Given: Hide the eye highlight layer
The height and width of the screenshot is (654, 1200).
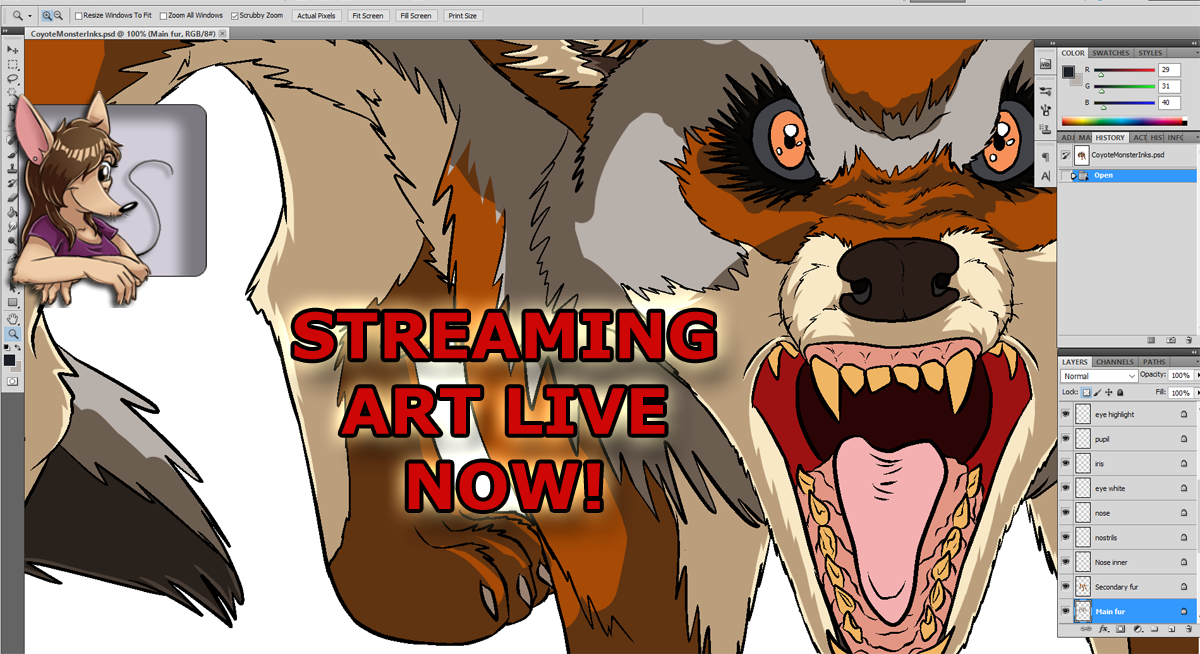Looking at the screenshot, I should [1065, 413].
